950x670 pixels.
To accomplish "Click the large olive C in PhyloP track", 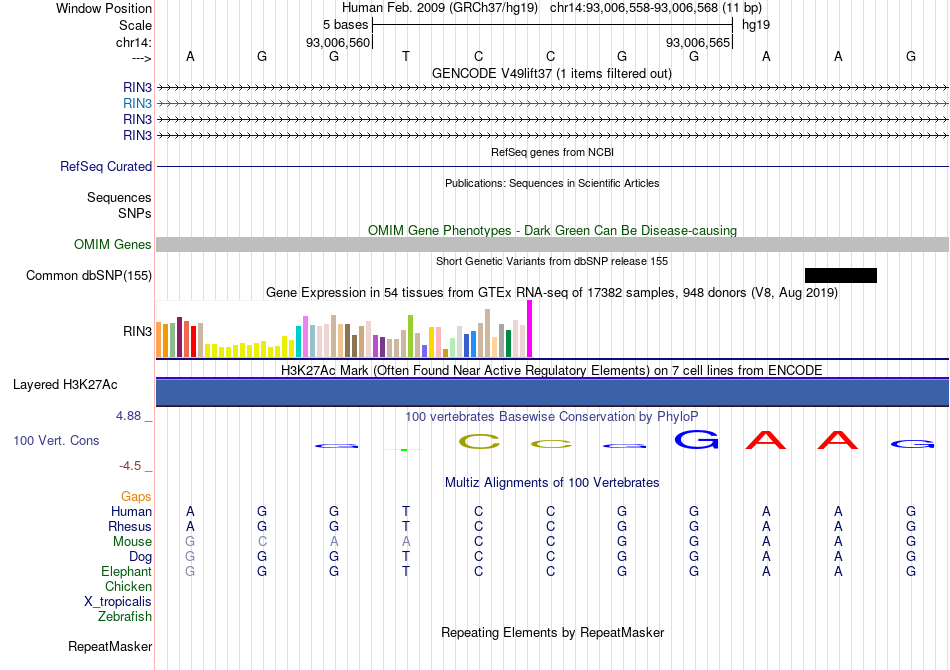I will 479,442.
